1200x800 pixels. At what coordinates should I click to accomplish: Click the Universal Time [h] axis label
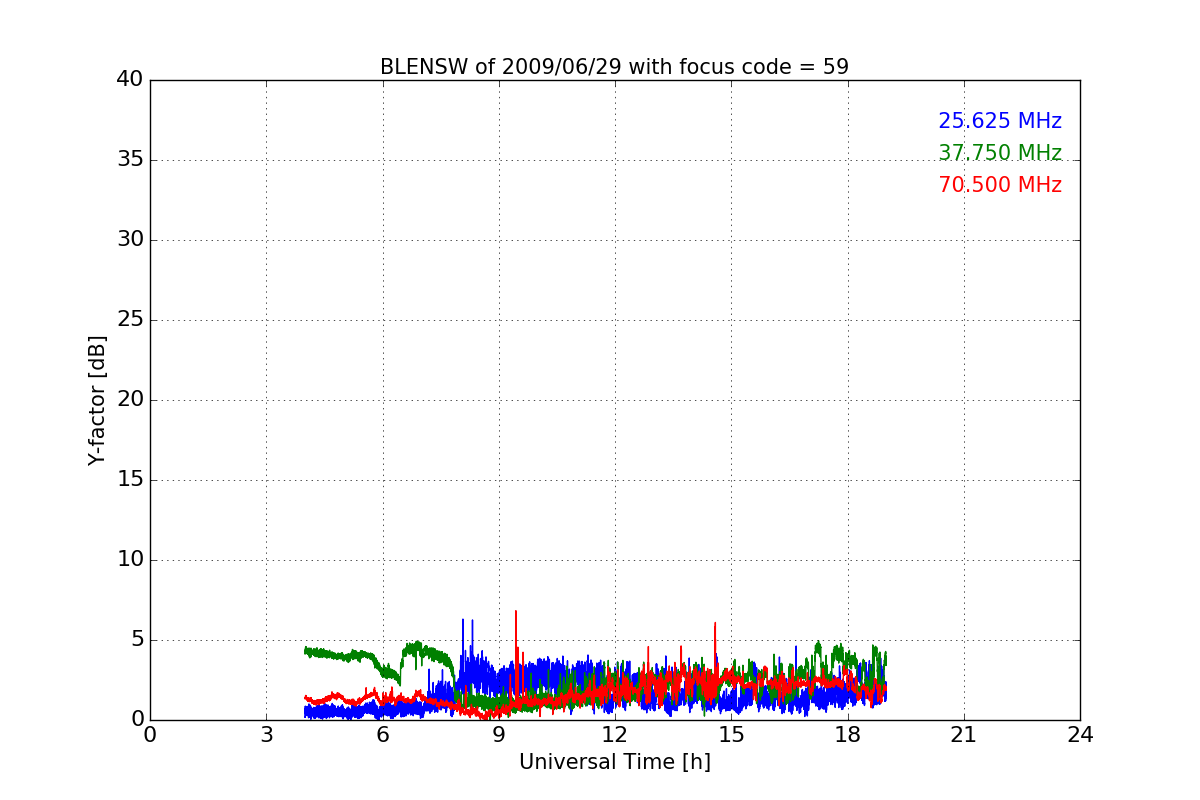click(615, 762)
